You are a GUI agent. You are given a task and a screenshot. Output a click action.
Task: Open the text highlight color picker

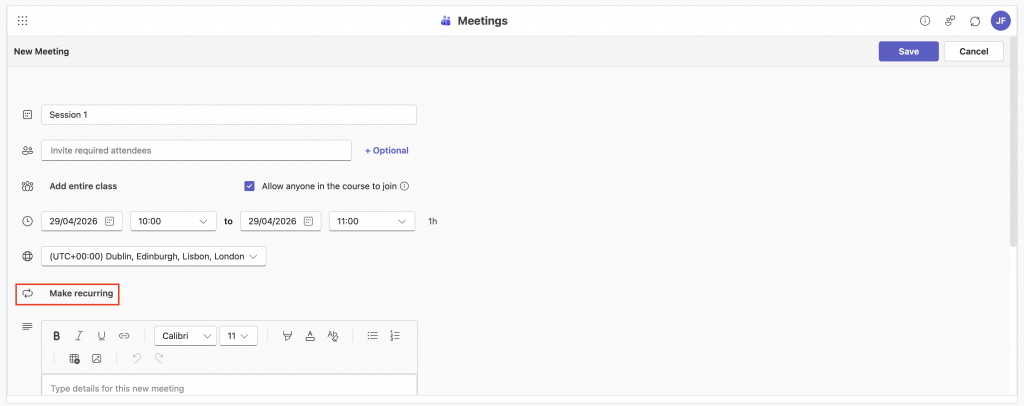coord(287,336)
